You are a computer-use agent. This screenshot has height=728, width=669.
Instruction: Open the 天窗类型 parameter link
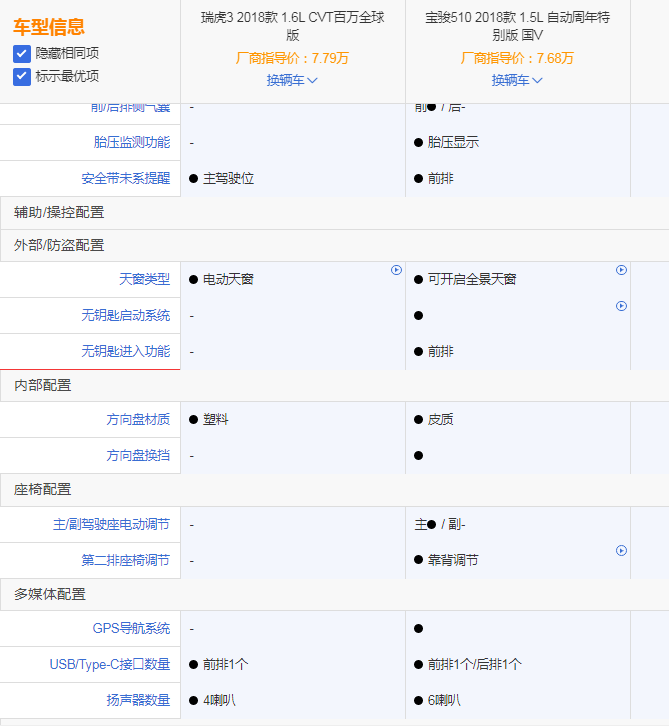pyautogui.click(x=144, y=279)
